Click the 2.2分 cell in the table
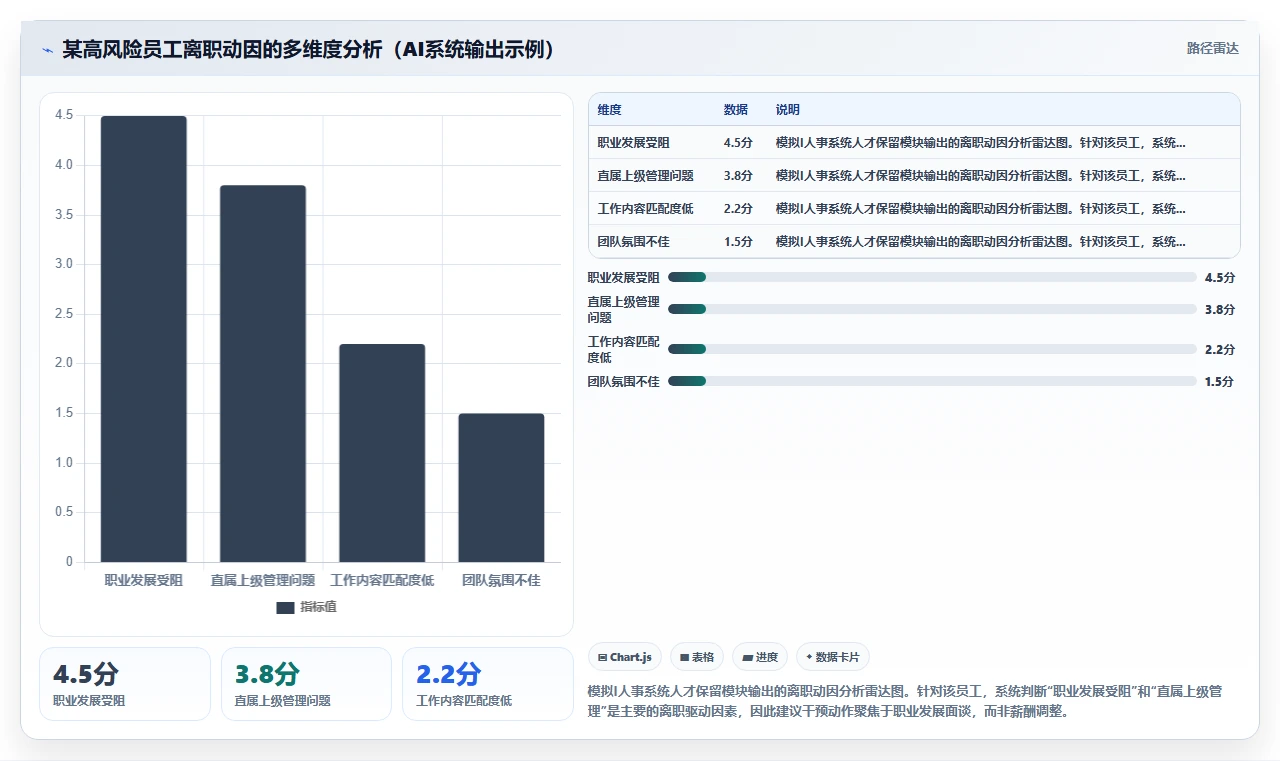This screenshot has width=1280, height=761. (x=738, y=209)
